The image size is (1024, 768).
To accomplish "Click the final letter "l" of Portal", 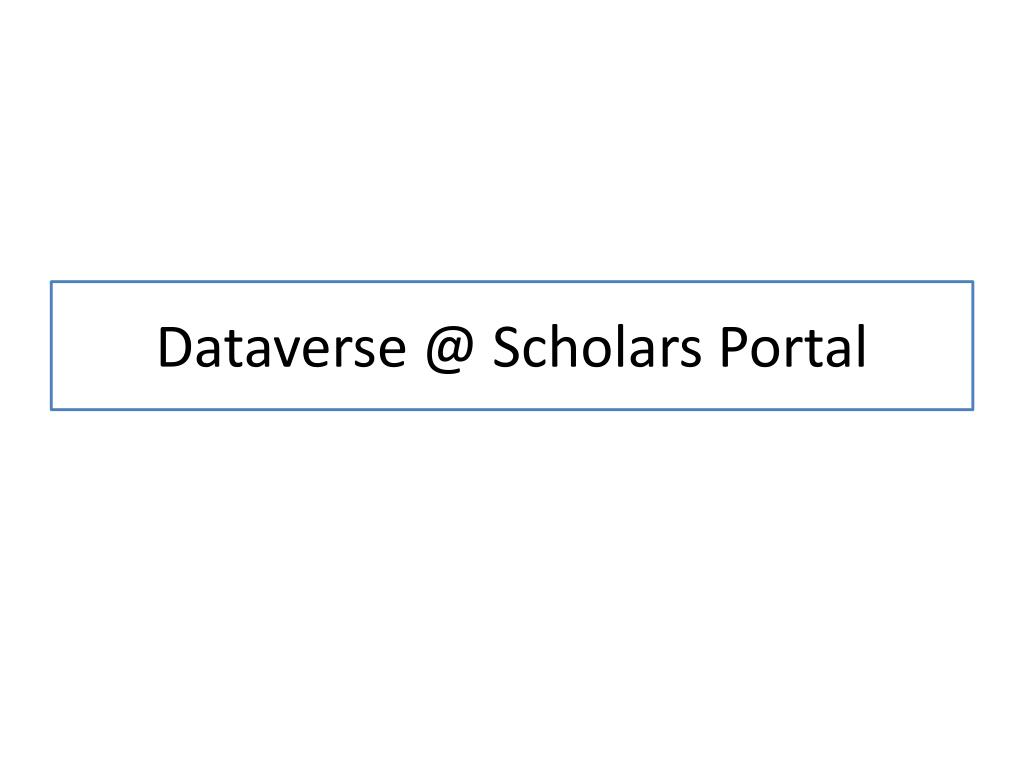I will 861,346.
